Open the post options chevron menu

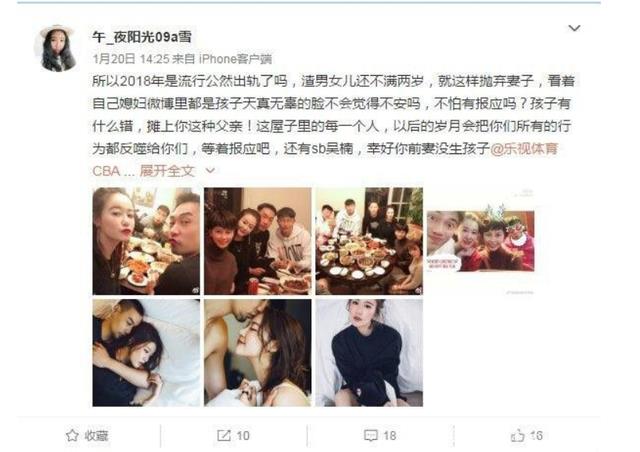[574, 28]
